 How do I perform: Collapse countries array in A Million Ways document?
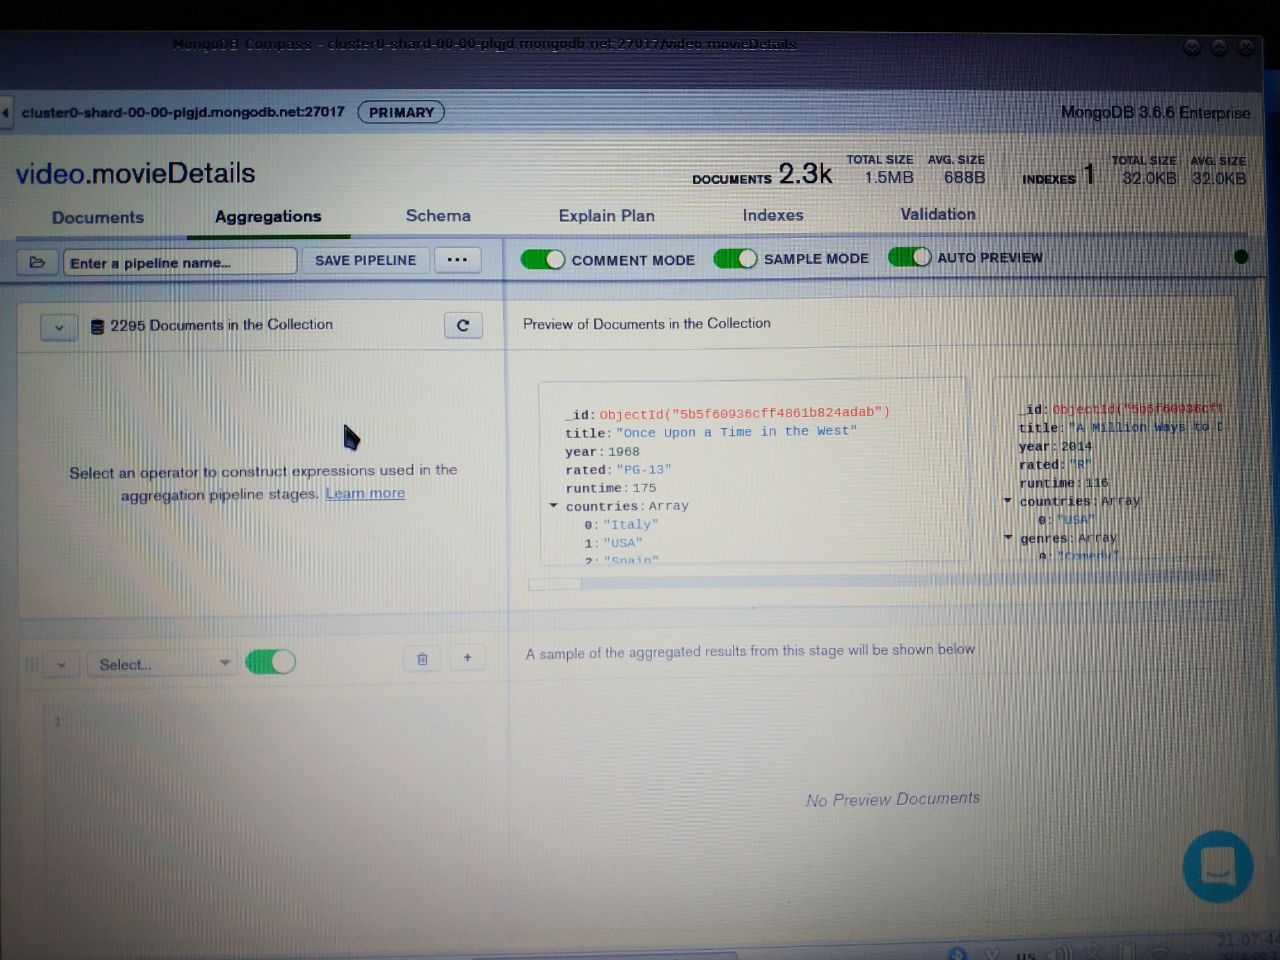(x=1007, y=501)
